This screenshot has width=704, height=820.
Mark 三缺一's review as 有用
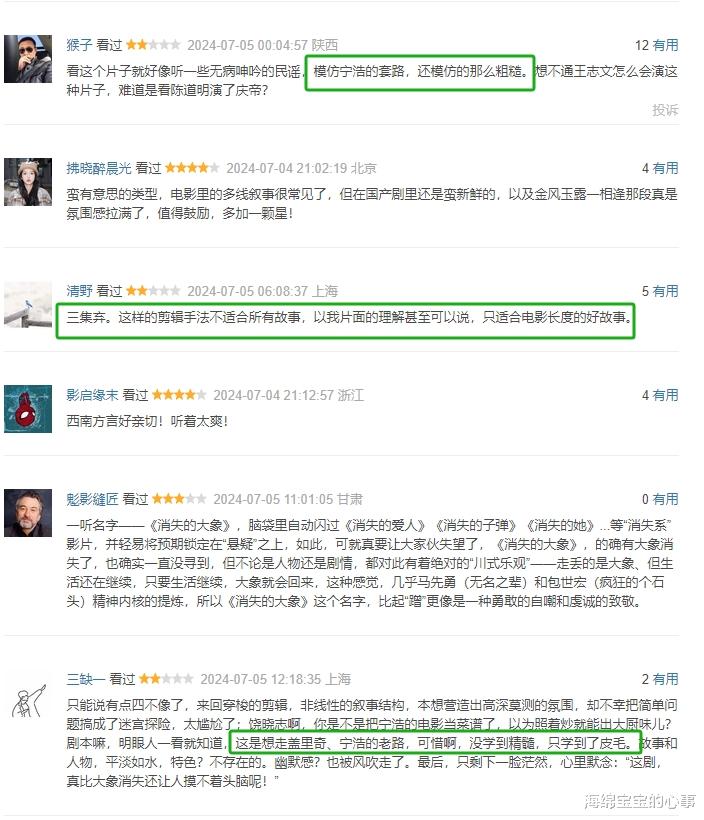(x=665, y=679)
